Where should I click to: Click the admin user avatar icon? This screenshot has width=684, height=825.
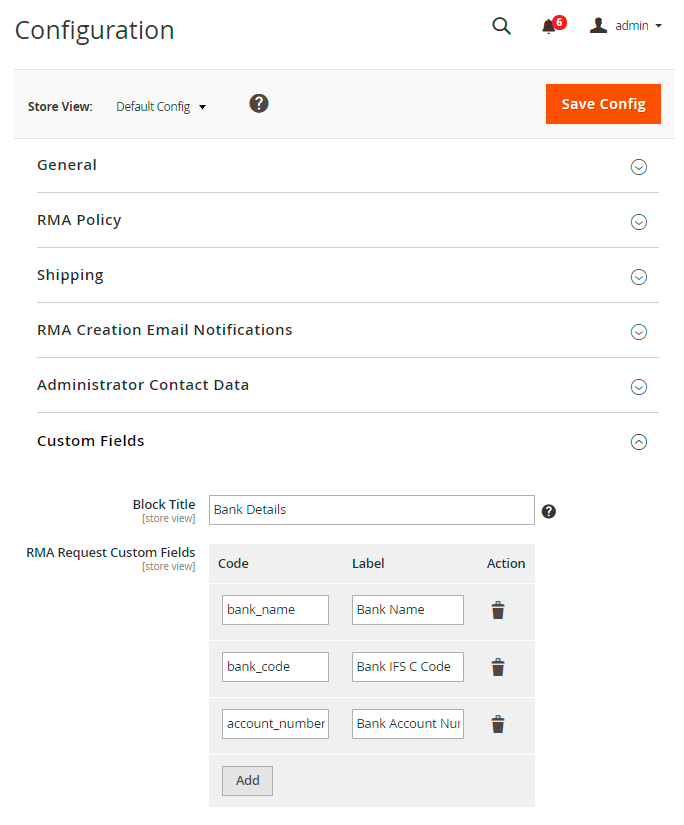tap(599, 26)
